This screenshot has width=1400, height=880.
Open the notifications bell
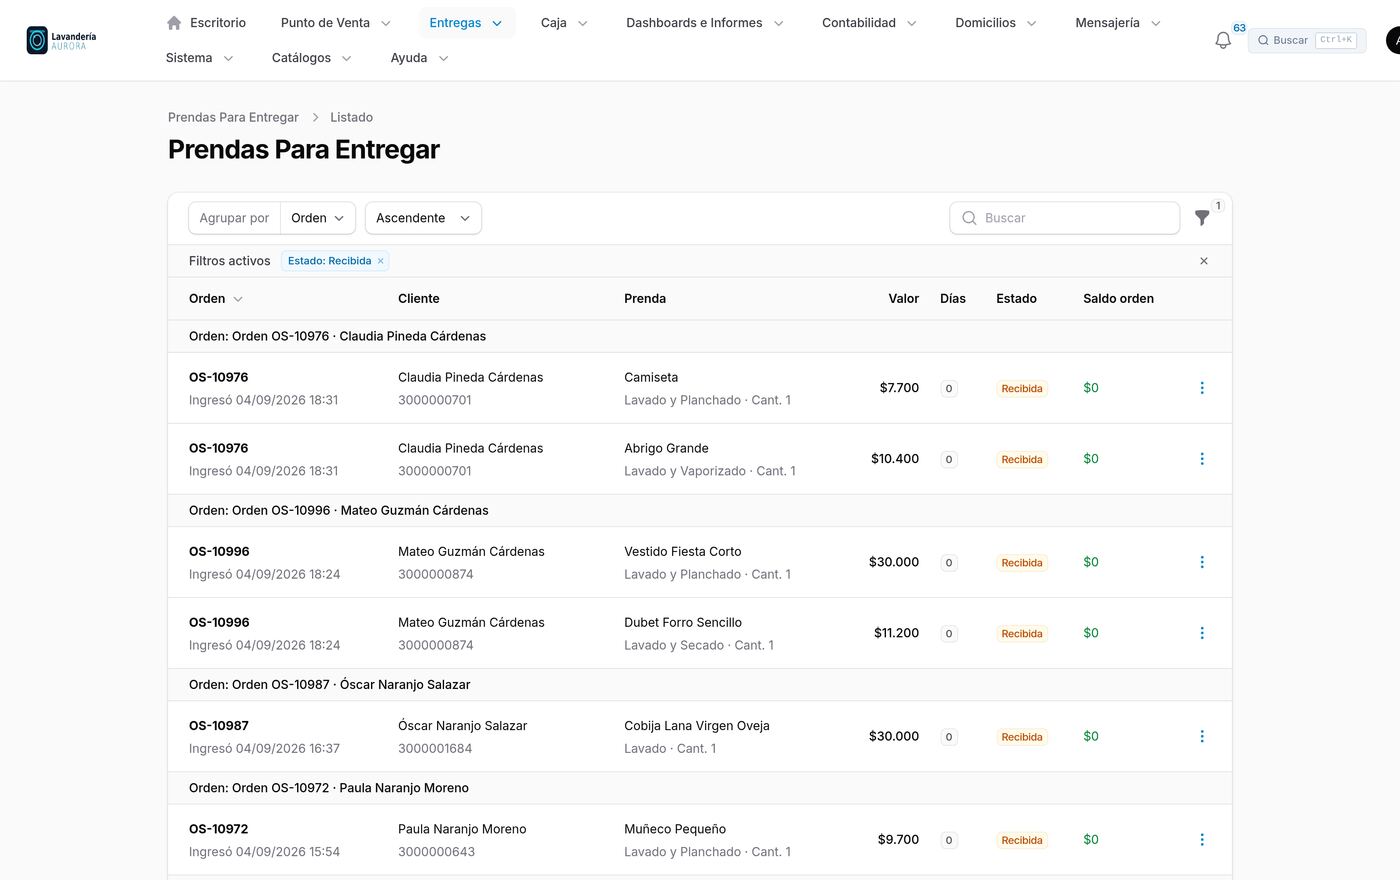pyautogui.click(x=1223, y=40)
